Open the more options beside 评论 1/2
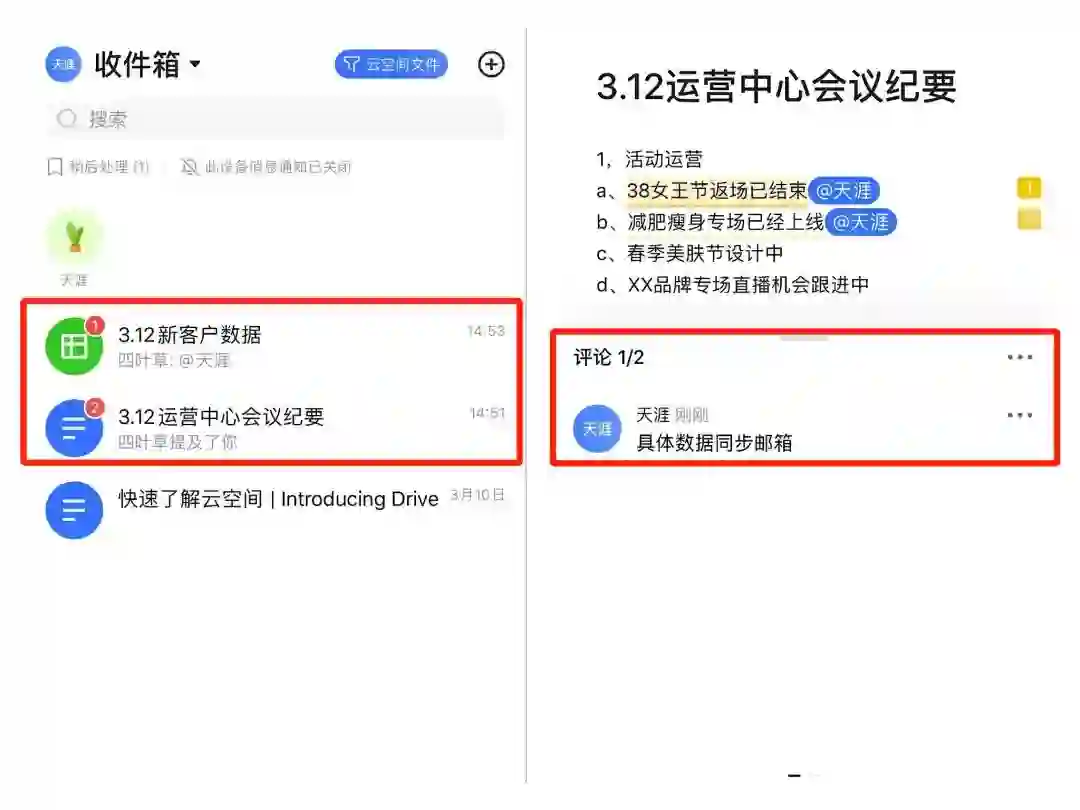 point(1019,357)
